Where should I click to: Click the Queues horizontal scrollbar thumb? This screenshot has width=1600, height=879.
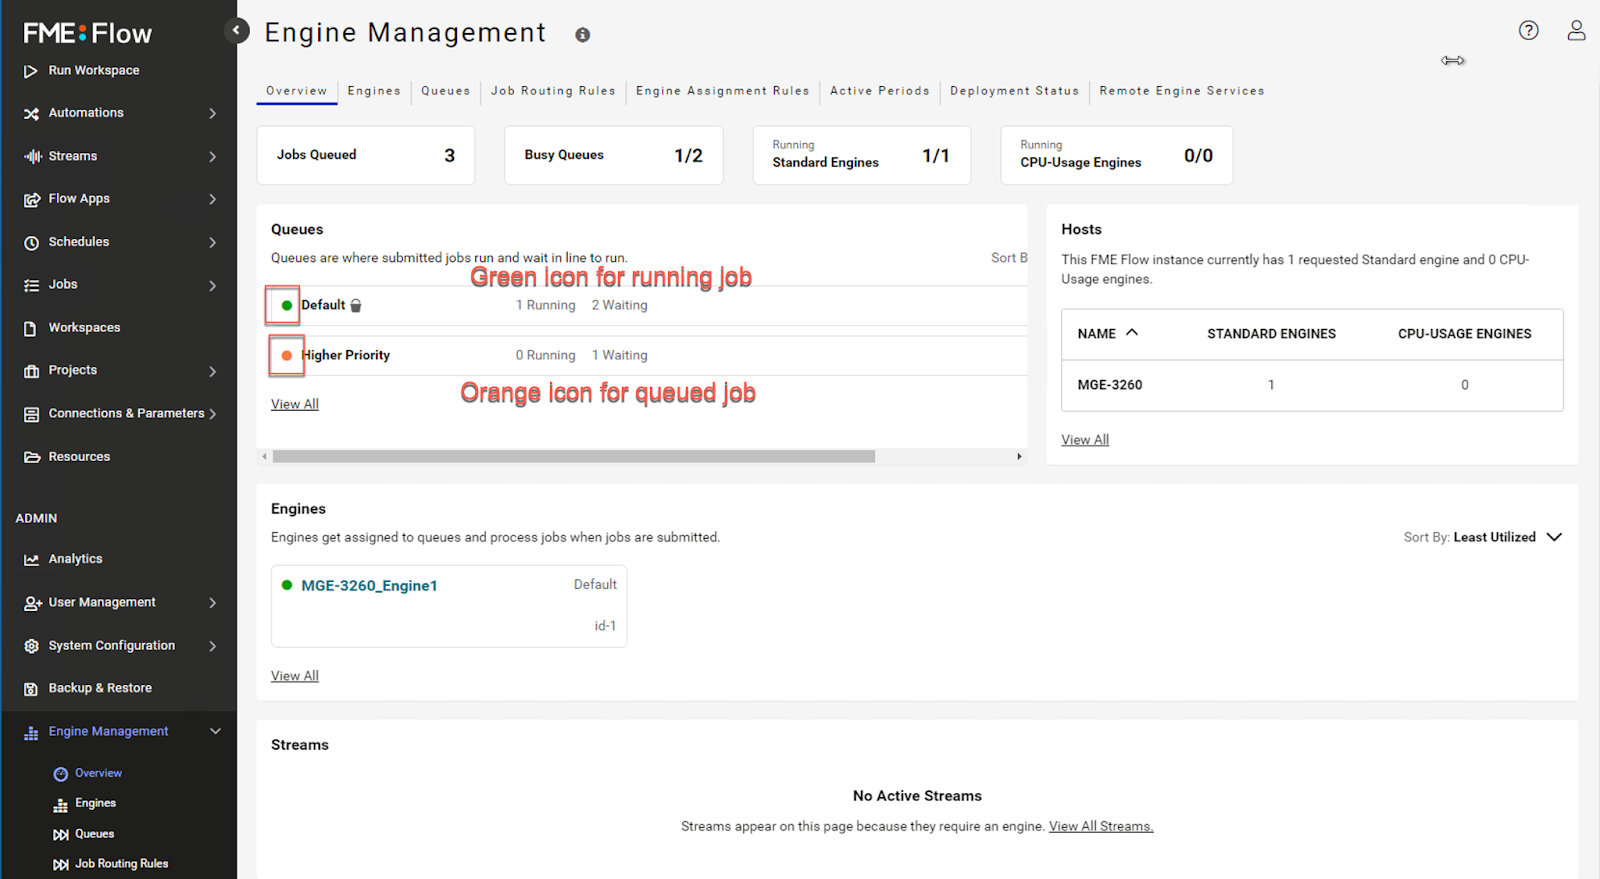click(574, 456)
